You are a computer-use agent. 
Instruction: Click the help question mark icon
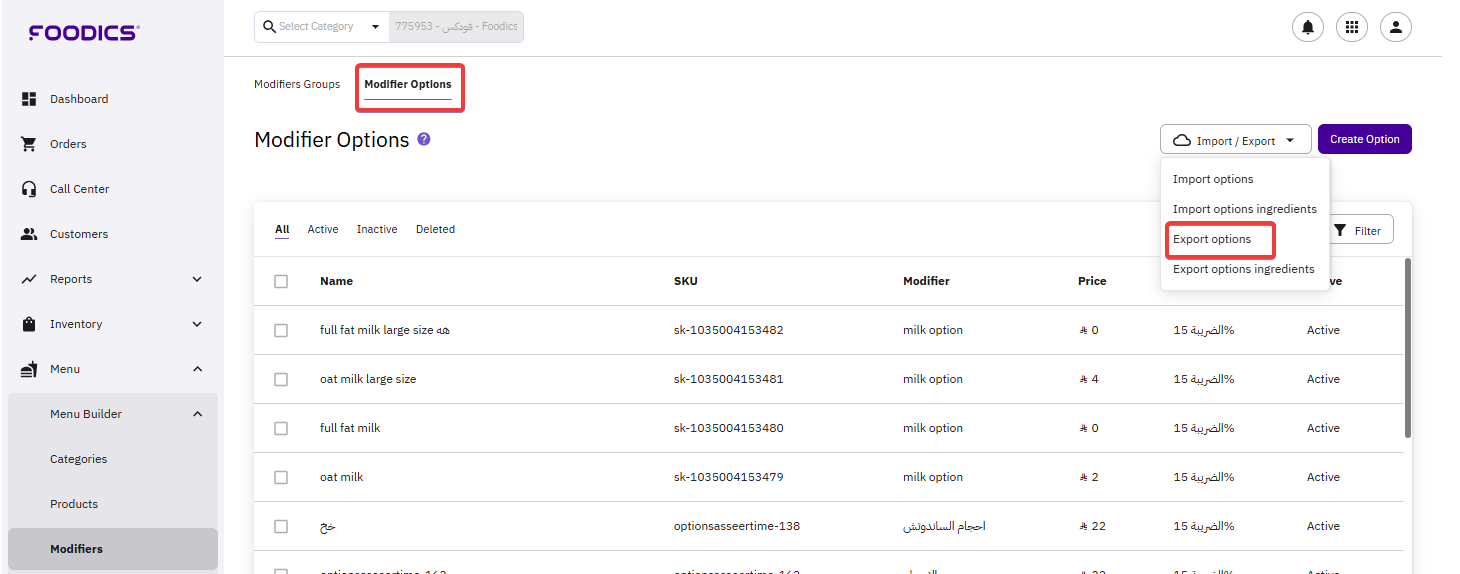[x=424, y=140]
